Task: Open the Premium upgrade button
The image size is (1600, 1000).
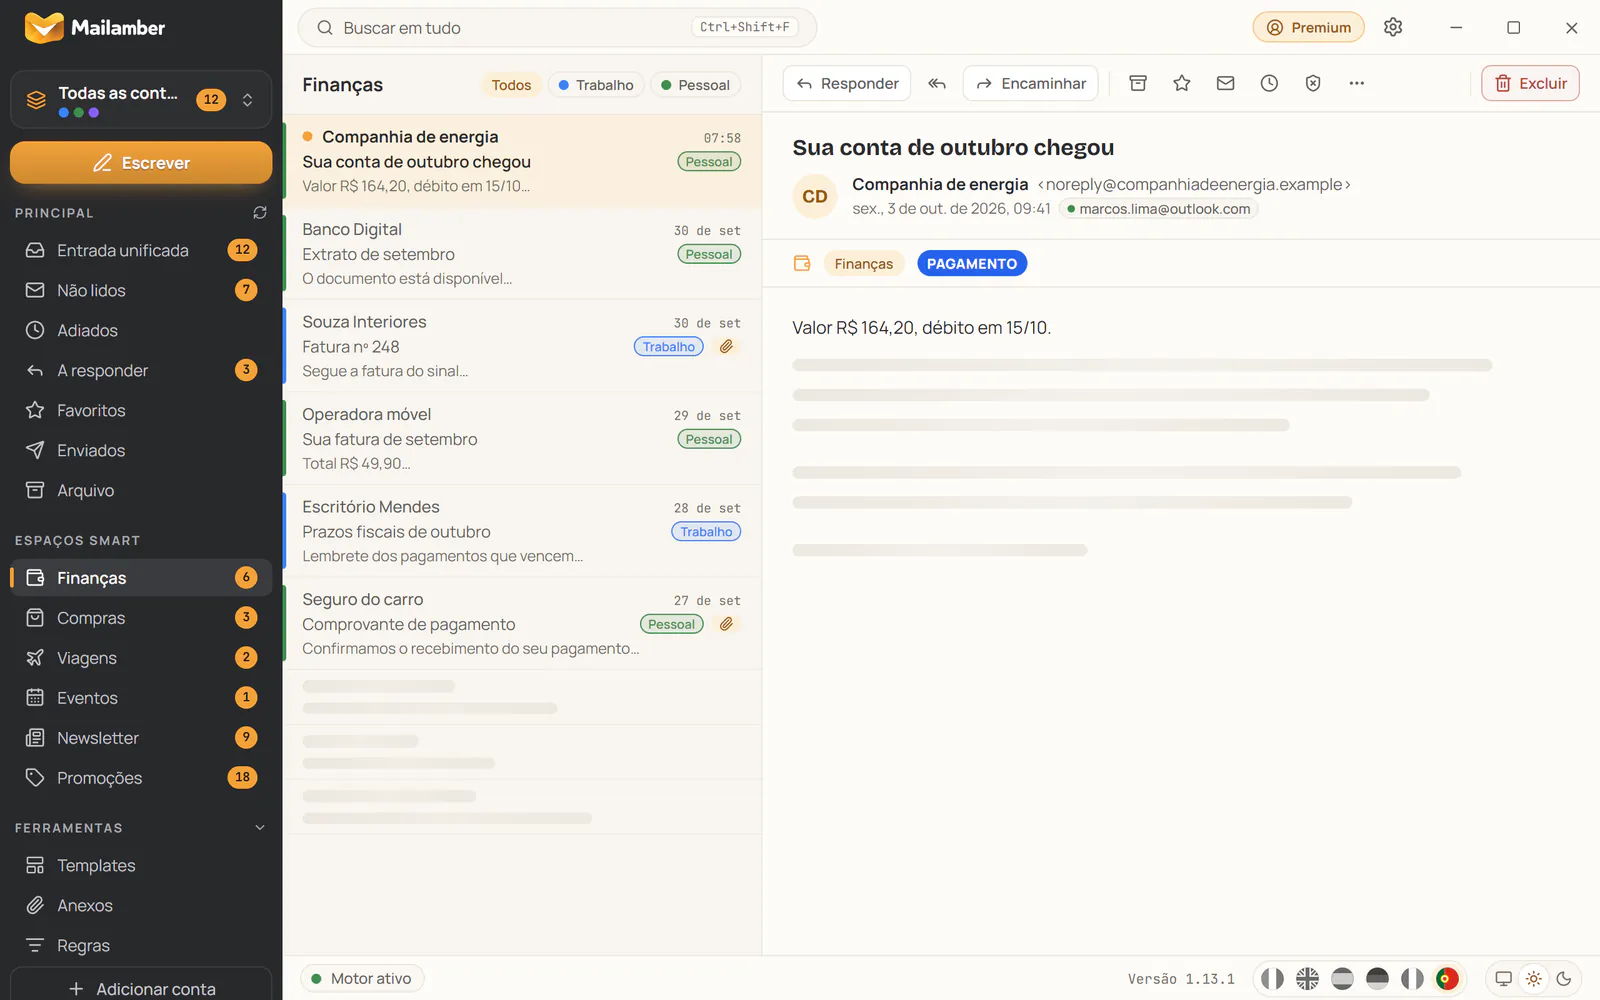Action: click(x=1309, y=28)
